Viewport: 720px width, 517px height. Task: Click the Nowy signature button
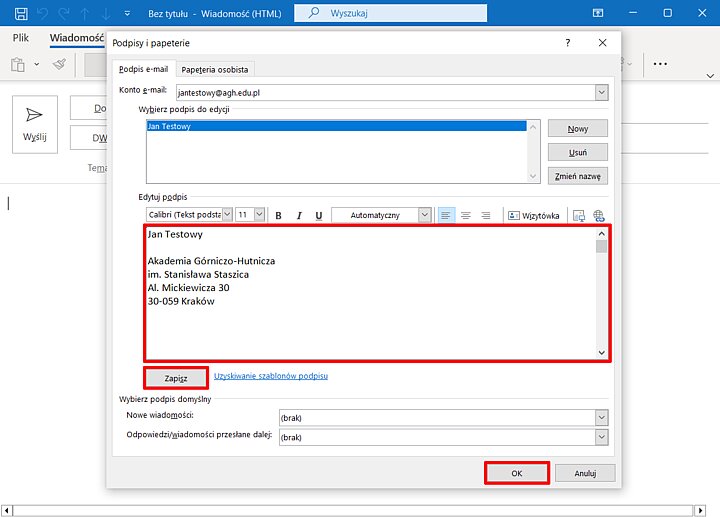[x=578, y=129]
